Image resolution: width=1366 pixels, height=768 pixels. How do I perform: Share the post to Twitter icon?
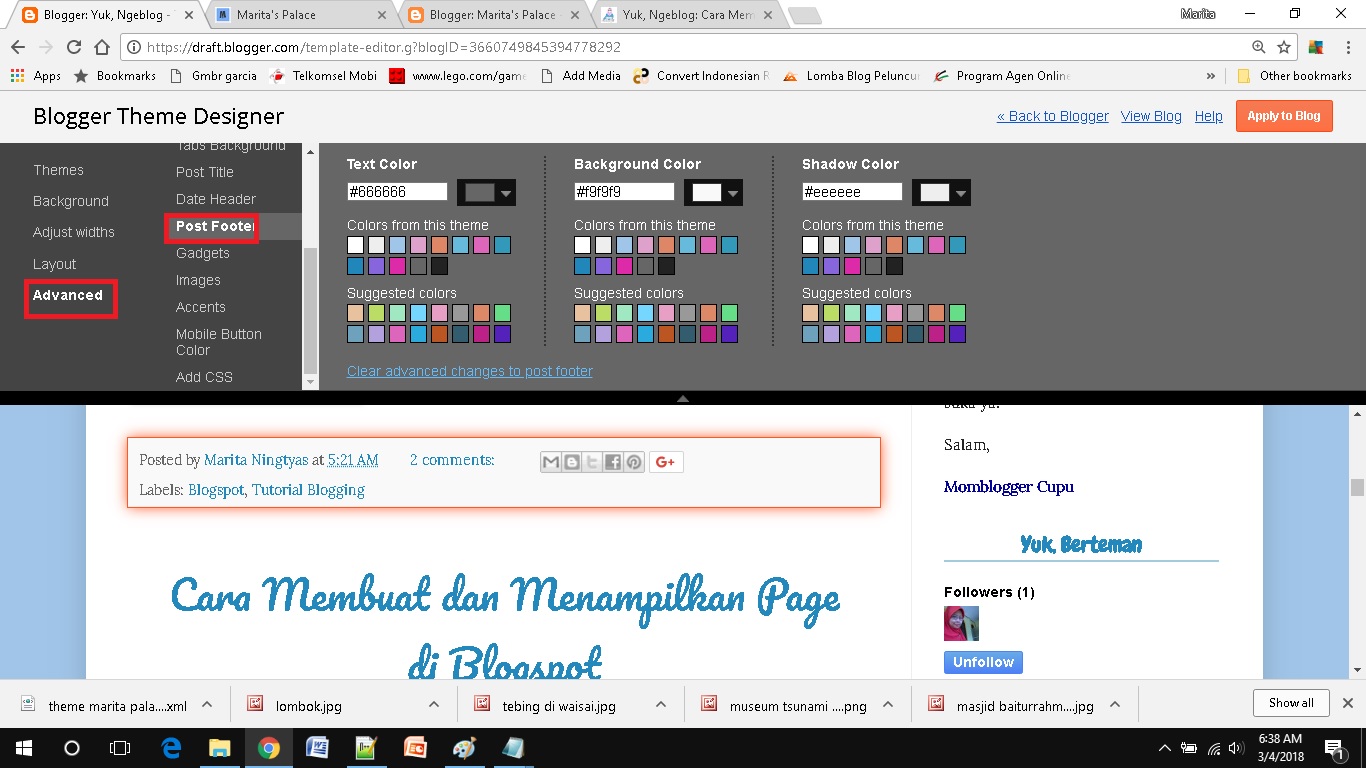pyautogui.click(x=592, y=462)
